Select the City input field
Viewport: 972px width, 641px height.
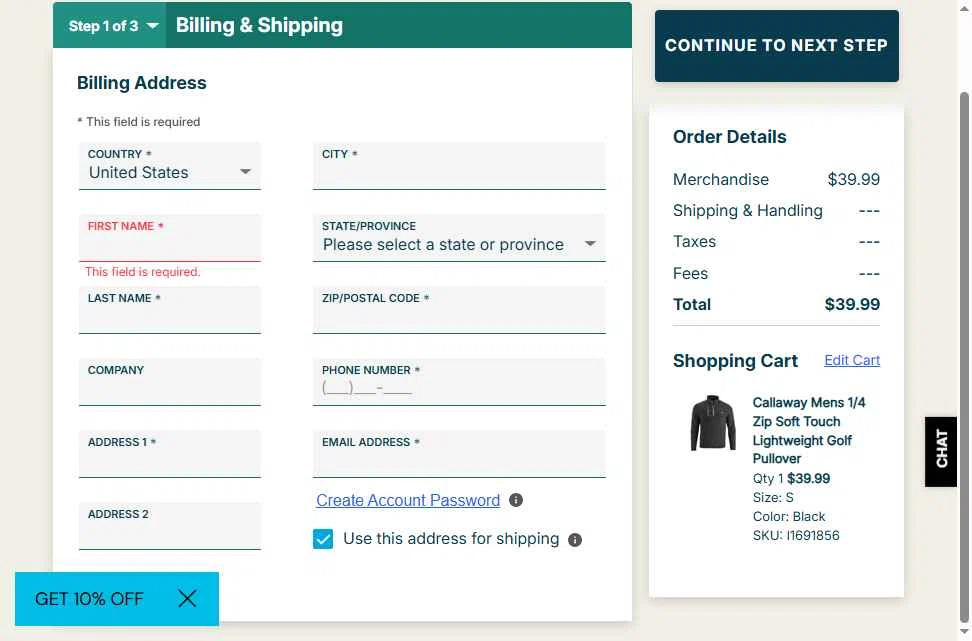point(459,172)
